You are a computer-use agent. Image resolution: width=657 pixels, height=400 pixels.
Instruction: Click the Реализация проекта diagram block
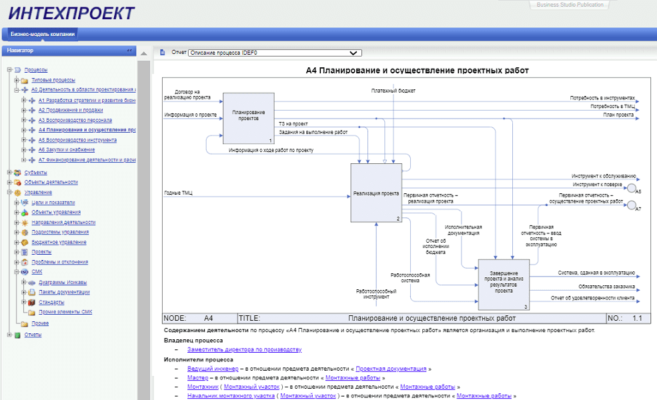(376, 193)
